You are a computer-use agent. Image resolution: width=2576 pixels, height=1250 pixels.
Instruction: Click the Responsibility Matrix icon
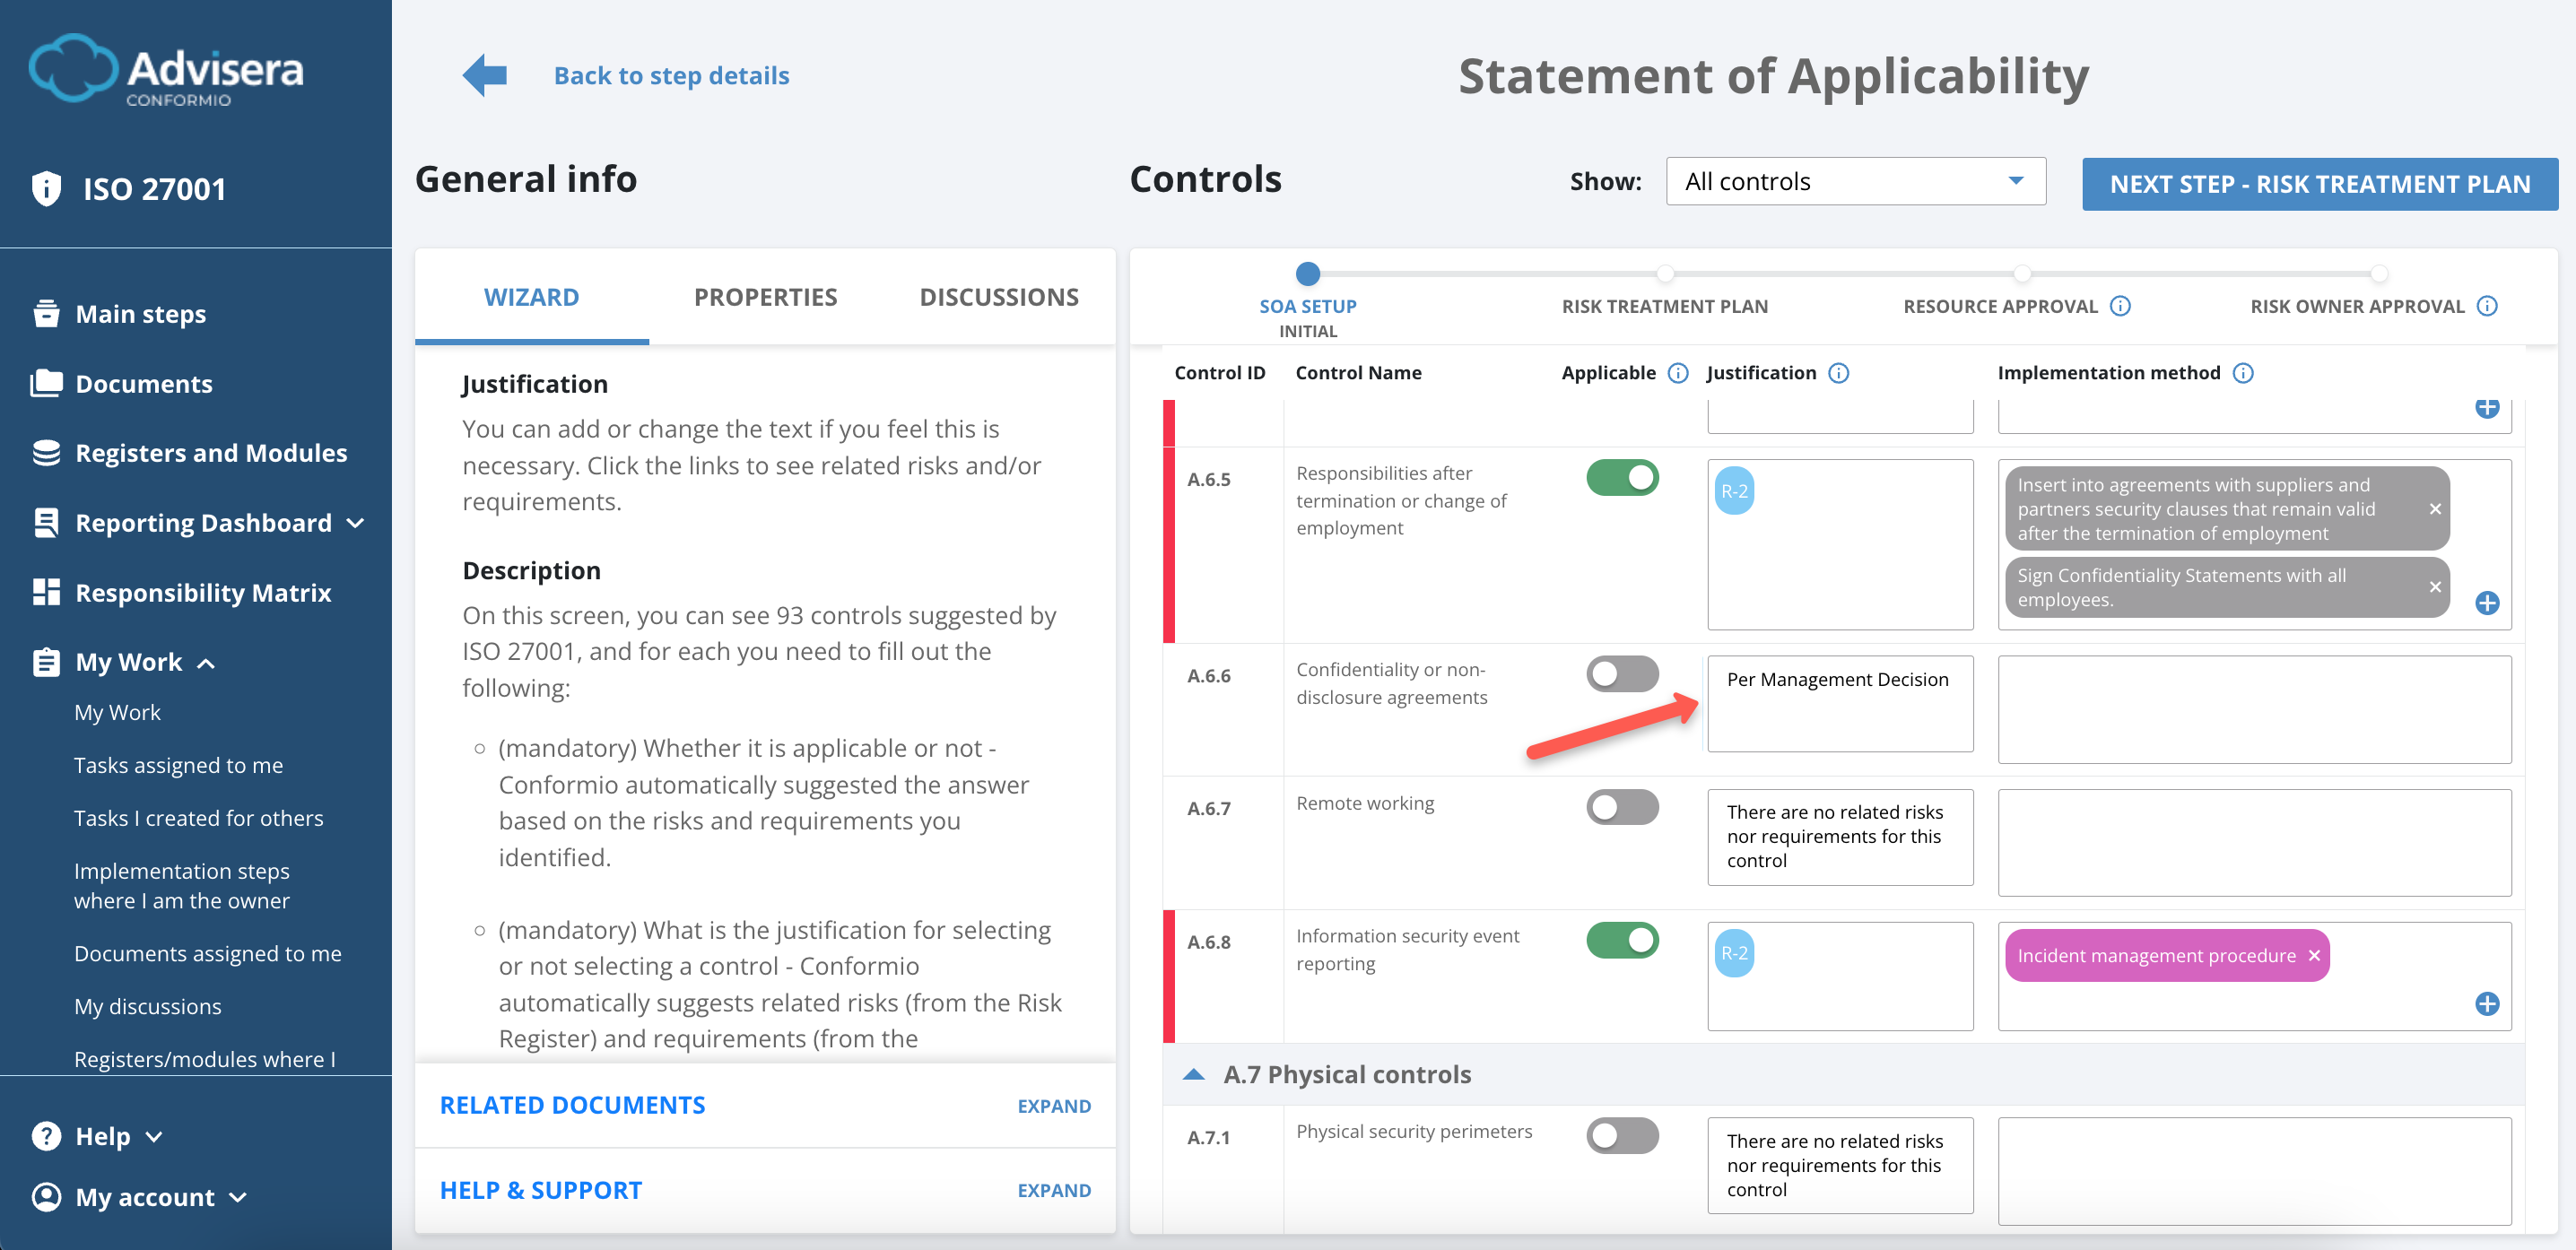[47, 592]
